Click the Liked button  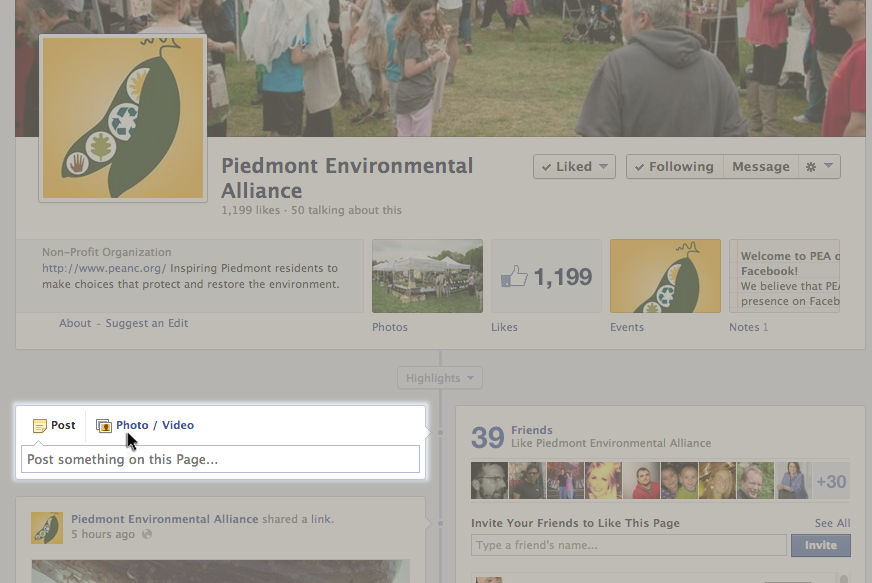pyautogui.click(x=574, y=166)
